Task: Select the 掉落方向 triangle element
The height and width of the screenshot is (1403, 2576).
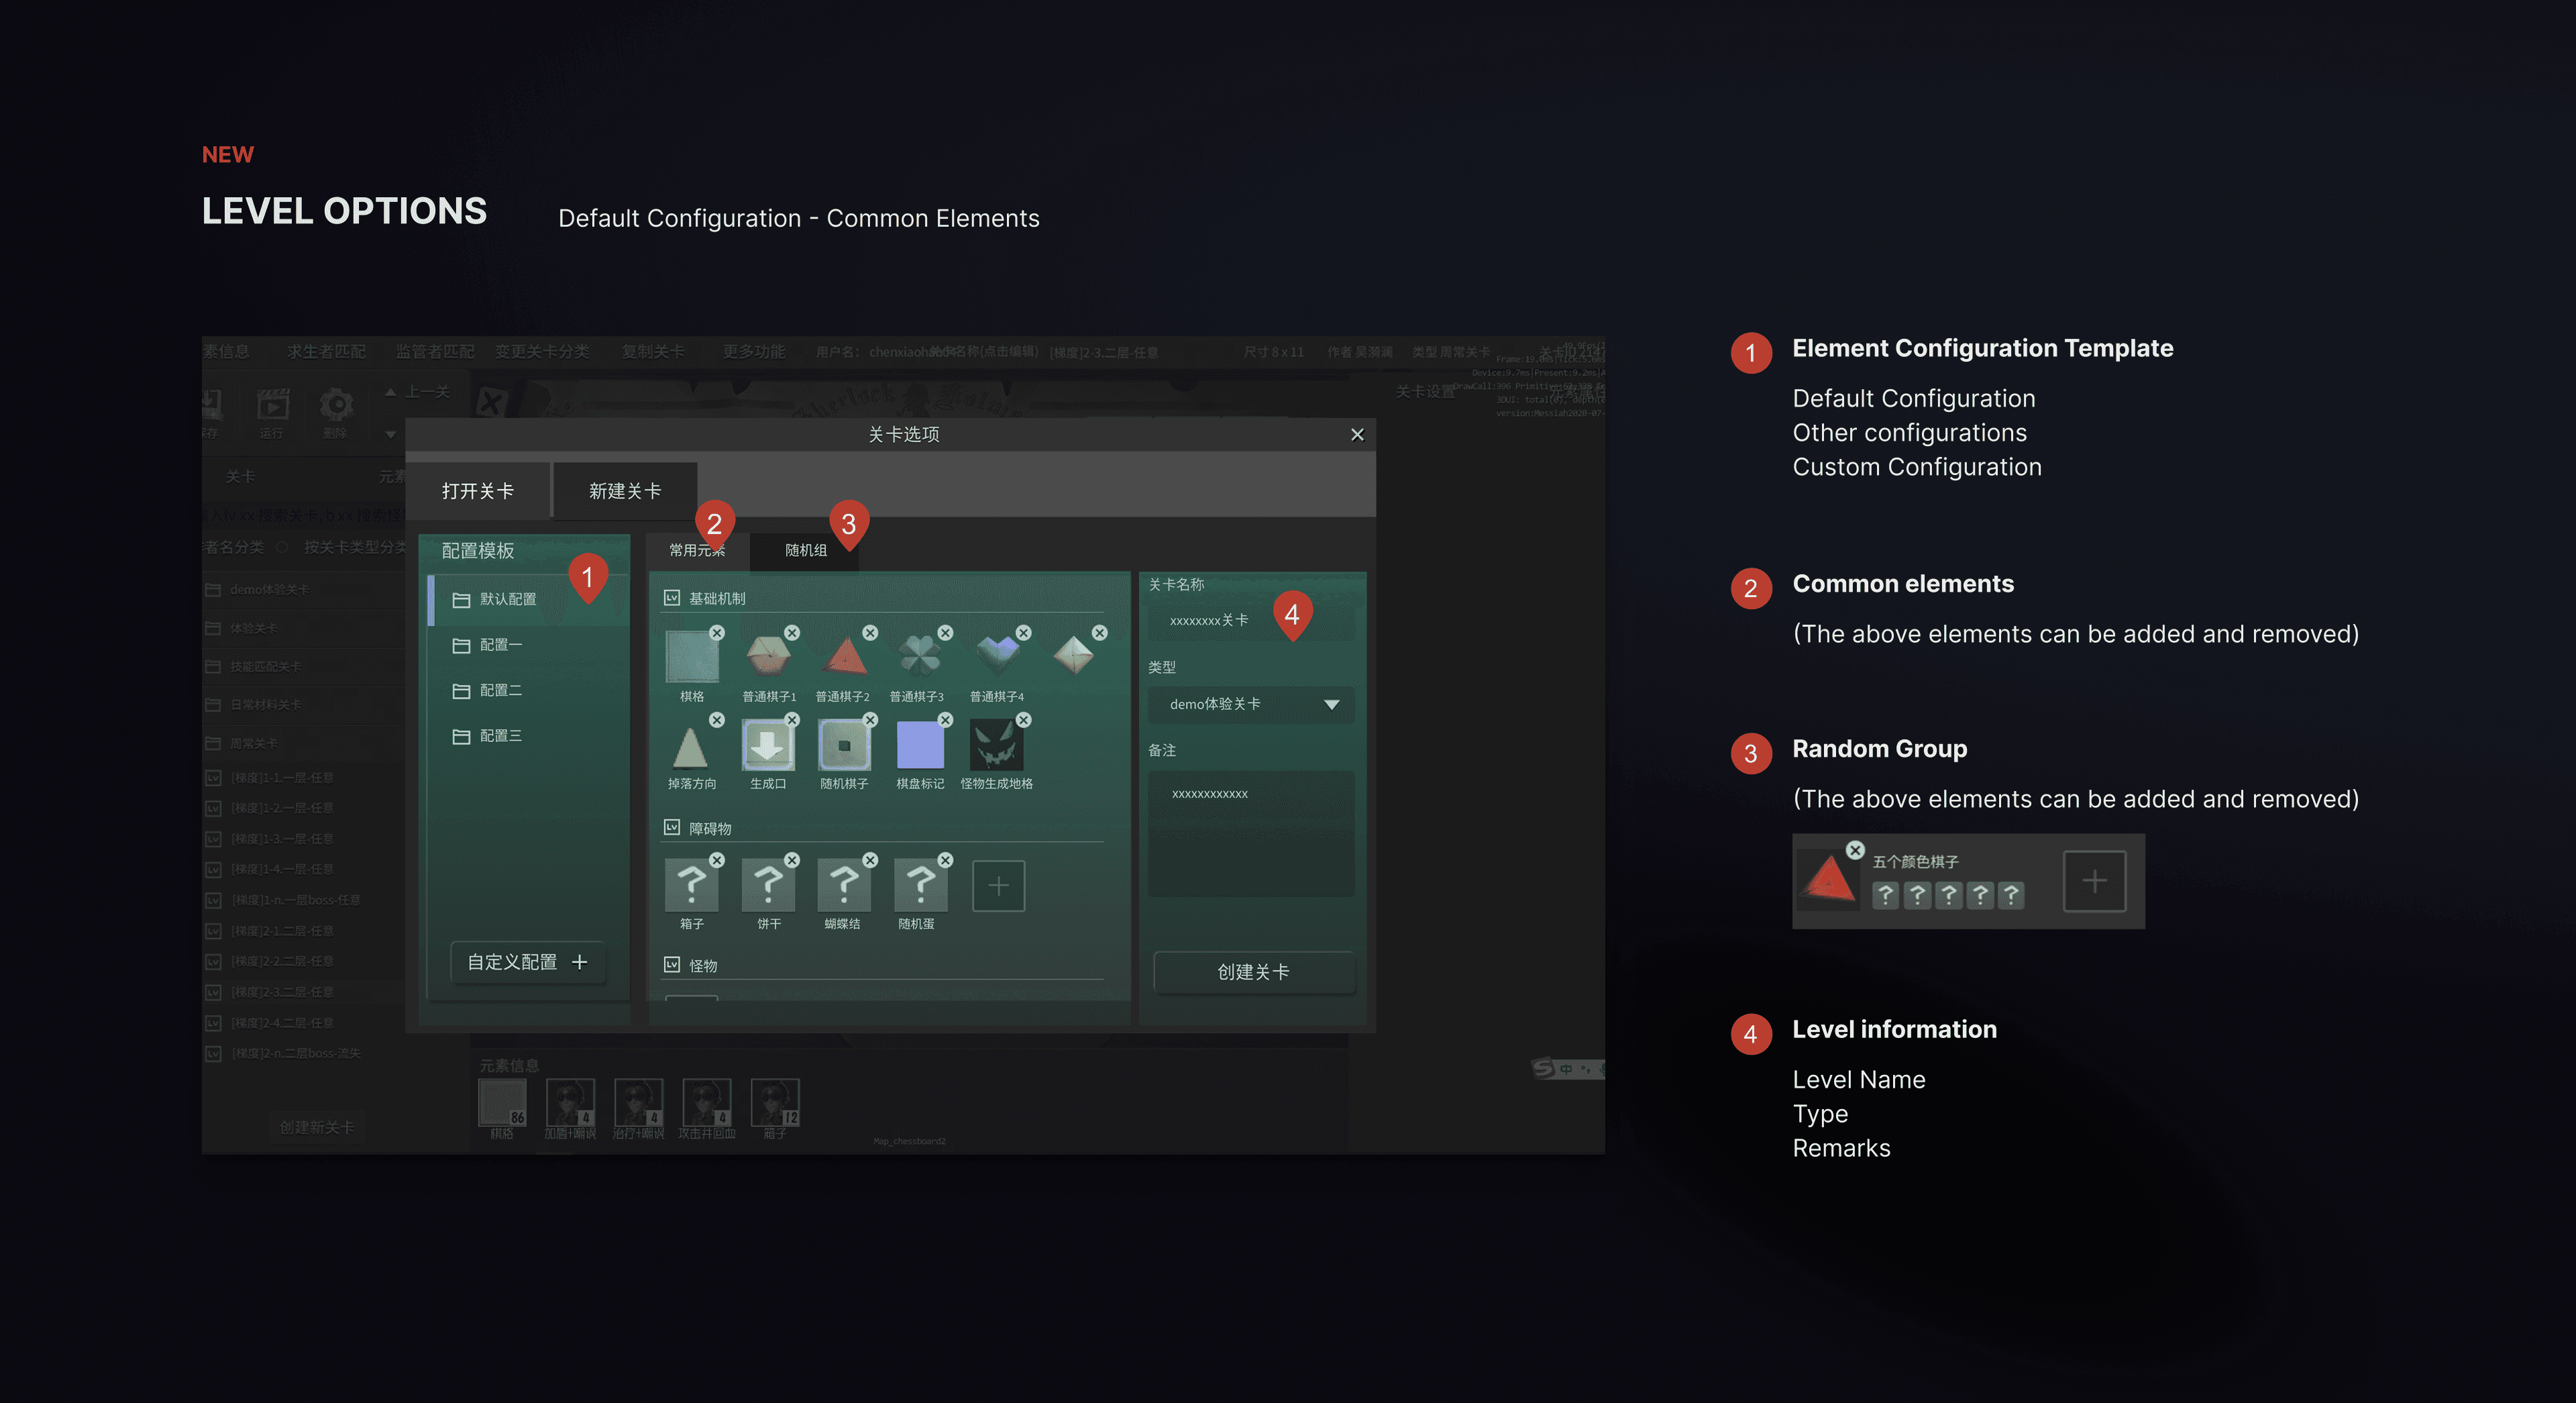Action: click(x=690, y=746)
